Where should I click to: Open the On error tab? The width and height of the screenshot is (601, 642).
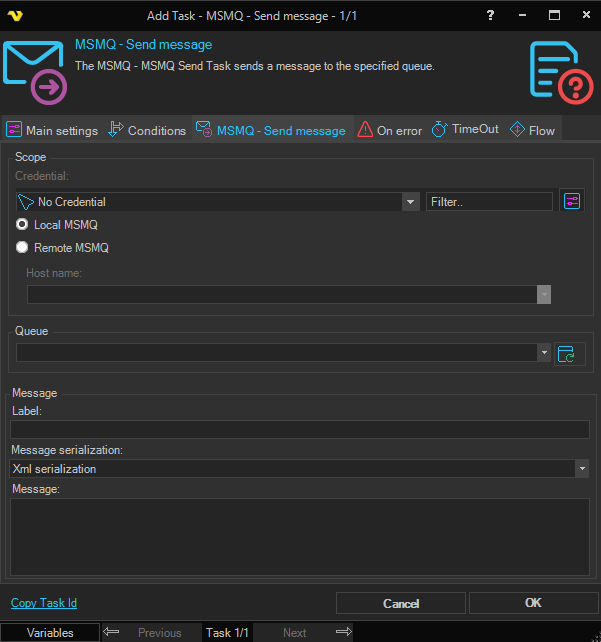(x=390, y=130)
